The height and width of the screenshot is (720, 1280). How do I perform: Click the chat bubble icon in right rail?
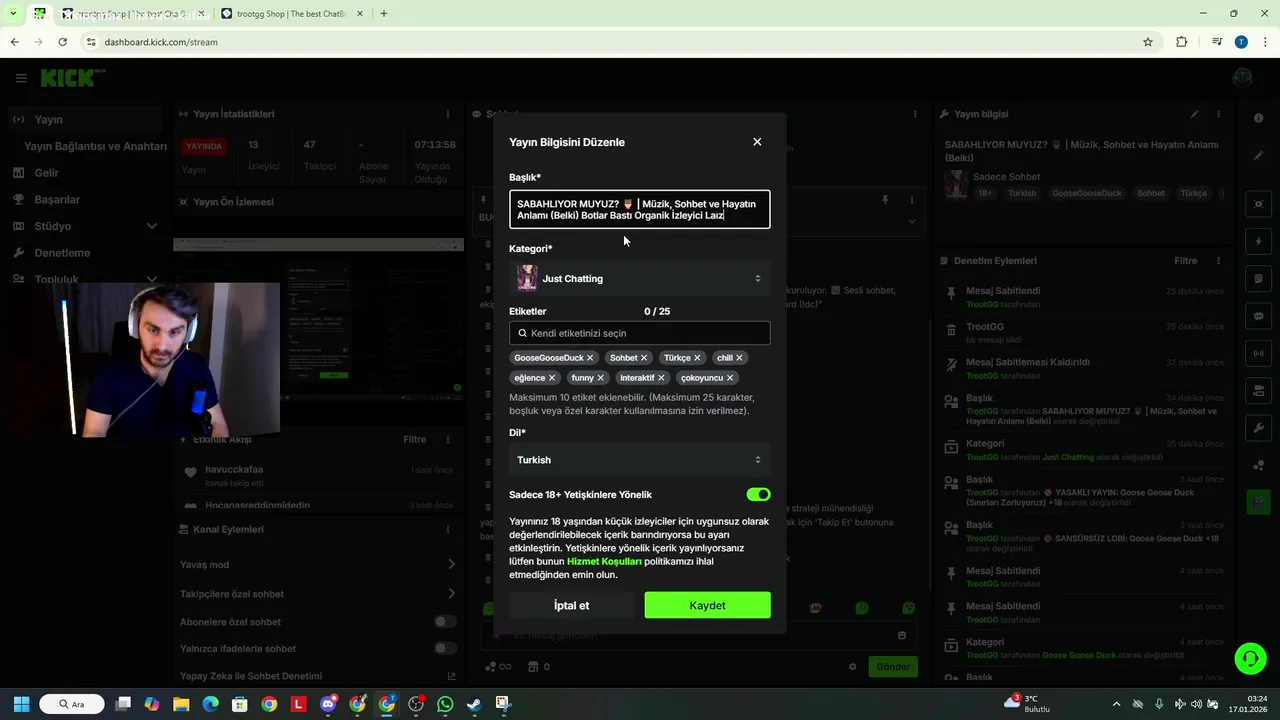tap(1259, 316)
